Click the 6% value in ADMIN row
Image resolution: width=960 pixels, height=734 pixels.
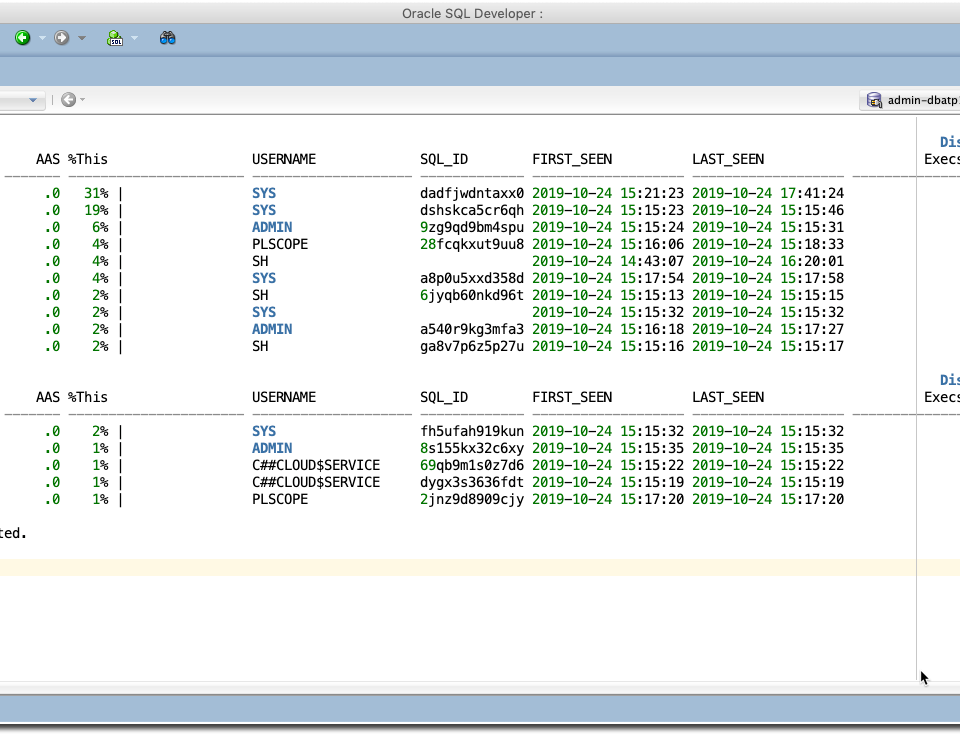tap(100, 227)
